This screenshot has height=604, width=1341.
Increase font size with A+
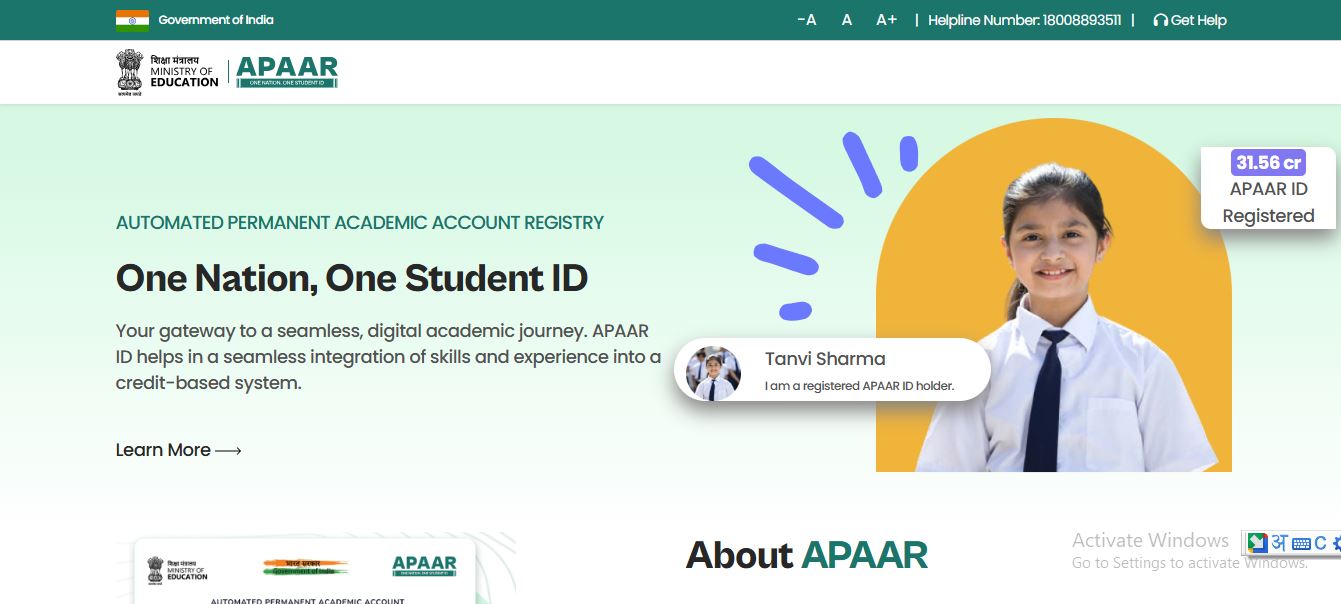click(887, 20)
